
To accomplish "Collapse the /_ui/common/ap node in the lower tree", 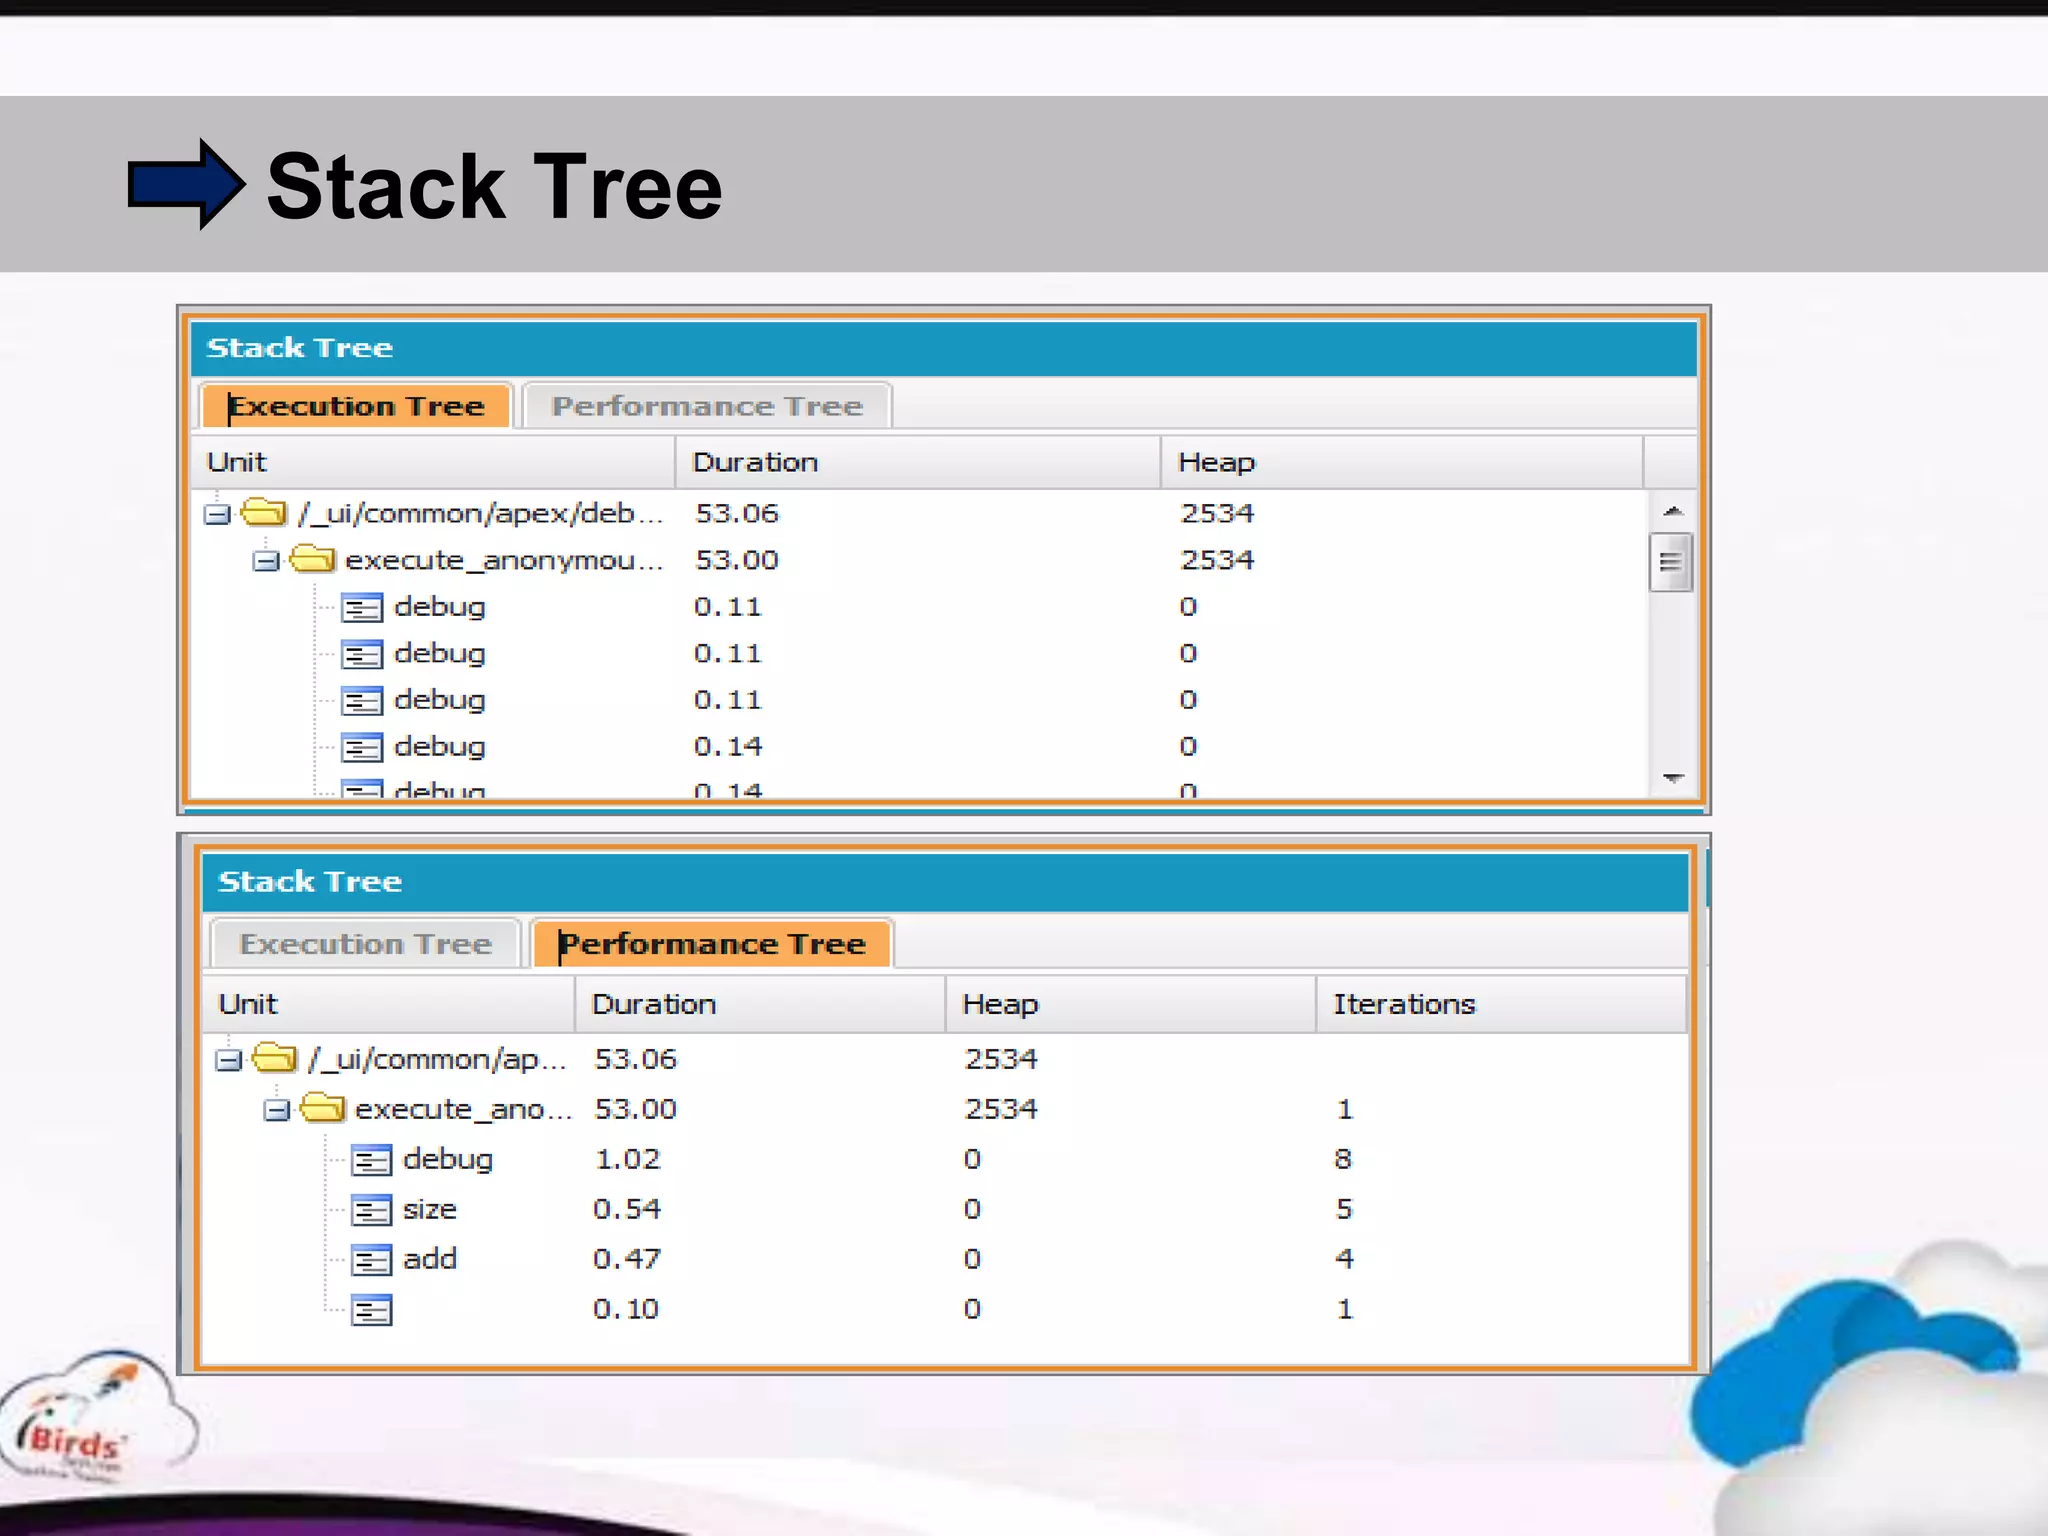I will [x=228, y=1060].
